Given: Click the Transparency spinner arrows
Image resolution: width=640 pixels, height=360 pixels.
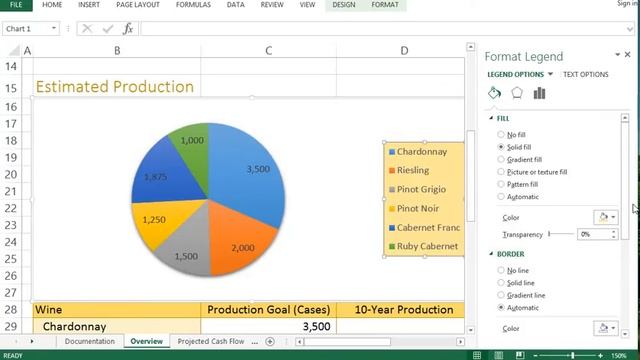Looking at the screenshot, I should (613, 234).
